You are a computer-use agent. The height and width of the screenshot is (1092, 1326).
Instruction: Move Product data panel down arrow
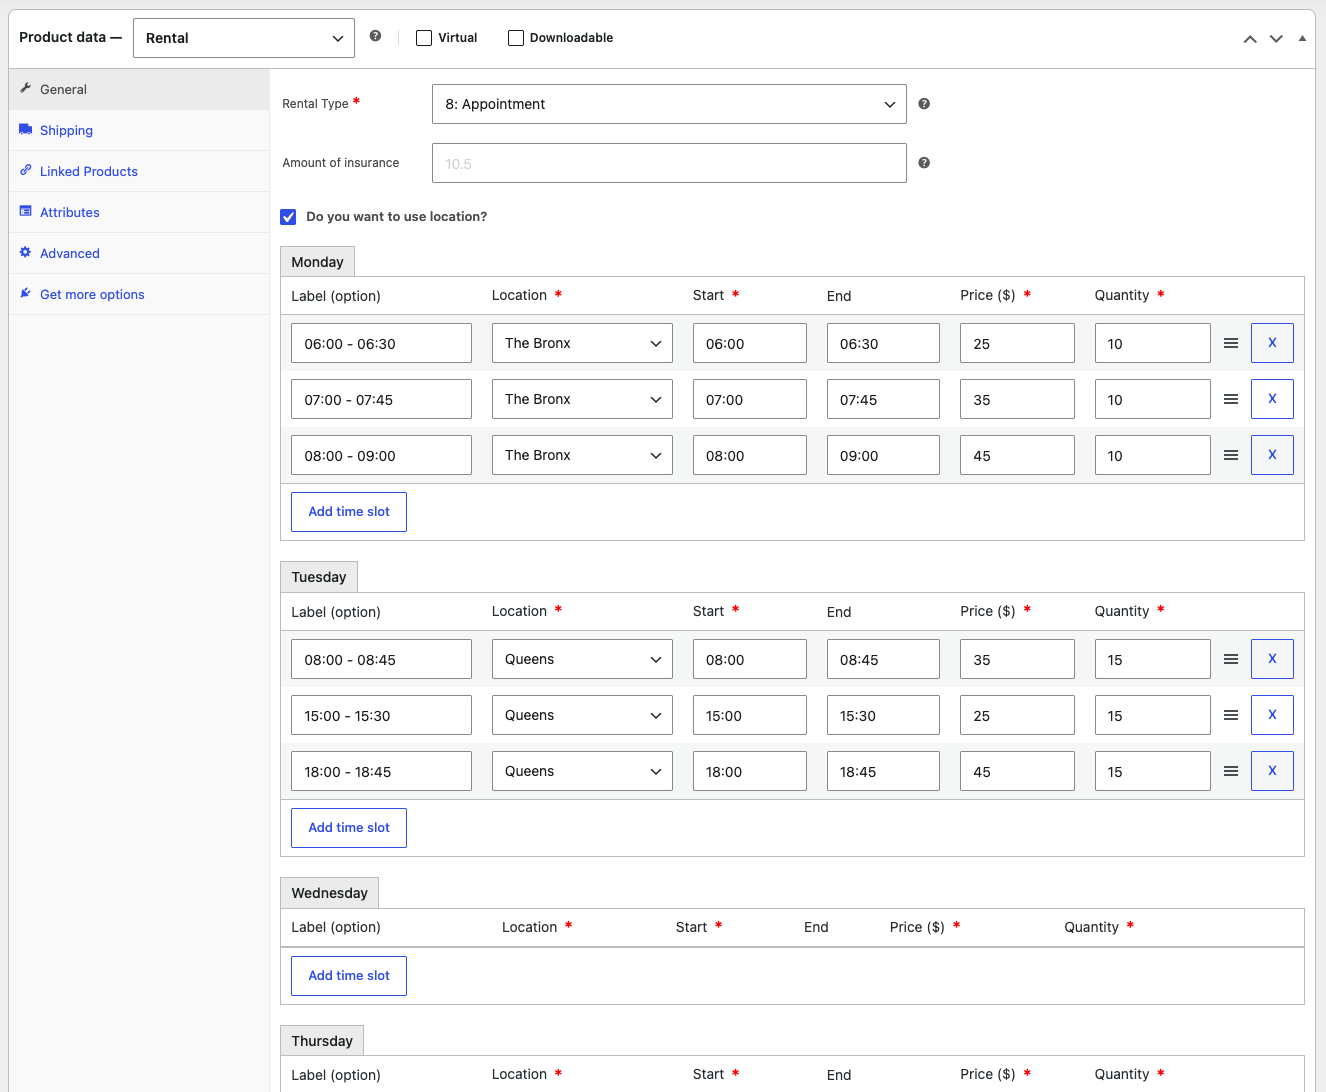1276,39
